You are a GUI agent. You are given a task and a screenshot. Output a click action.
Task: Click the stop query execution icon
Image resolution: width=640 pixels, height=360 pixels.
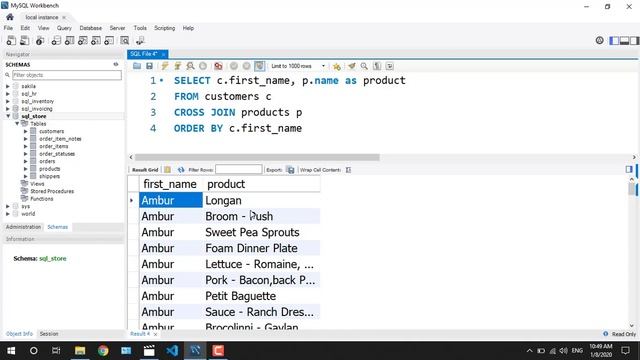tap(203, 66)
